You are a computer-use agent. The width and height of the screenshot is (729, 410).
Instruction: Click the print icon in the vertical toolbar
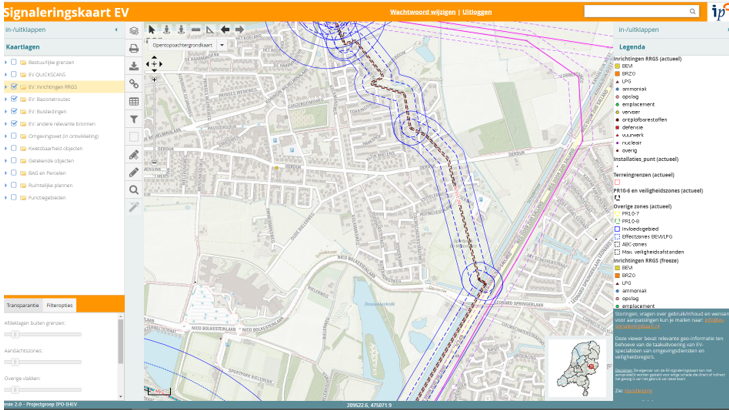point(134,48)
